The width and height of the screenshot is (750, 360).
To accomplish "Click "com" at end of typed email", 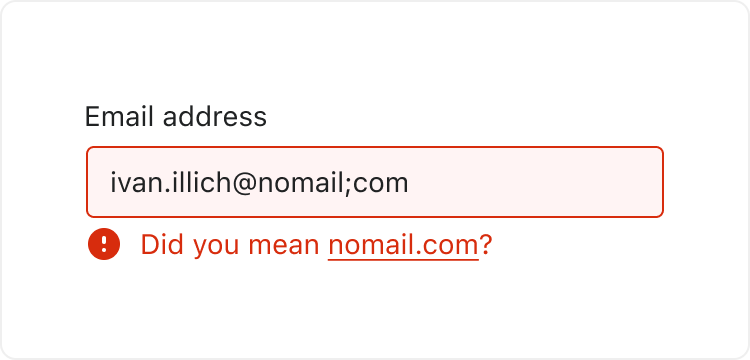I will [380, 185].
